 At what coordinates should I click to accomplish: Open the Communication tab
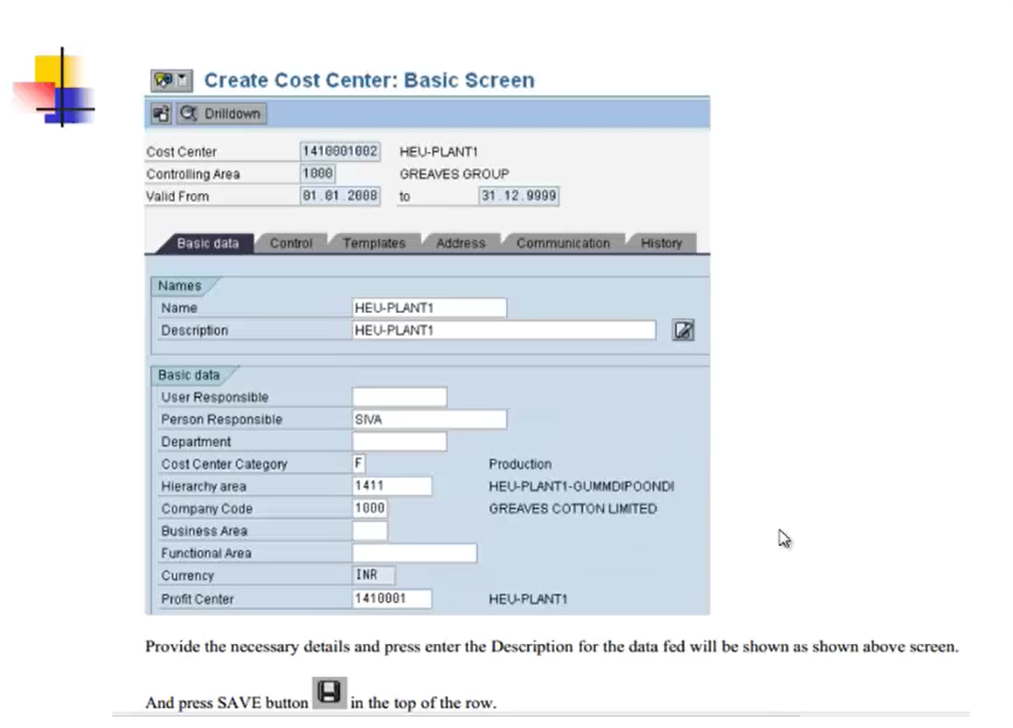[x=563, y=244]
